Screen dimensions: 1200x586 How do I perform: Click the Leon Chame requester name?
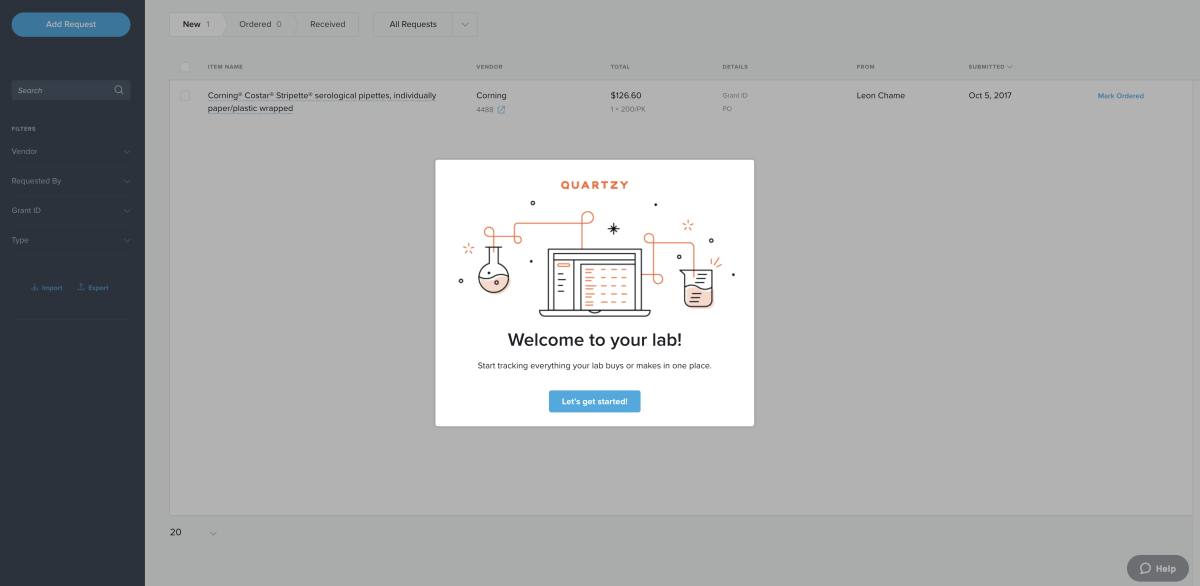point(880,96)
